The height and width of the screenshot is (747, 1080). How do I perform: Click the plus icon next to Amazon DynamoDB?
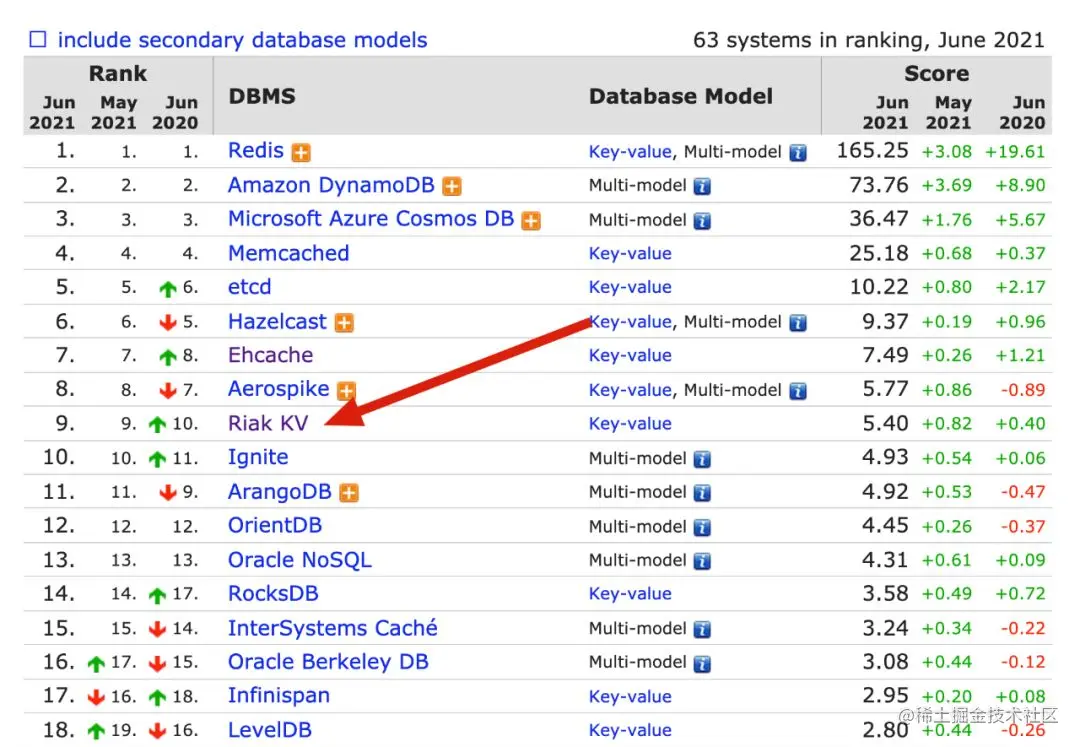tap(452, 186)
